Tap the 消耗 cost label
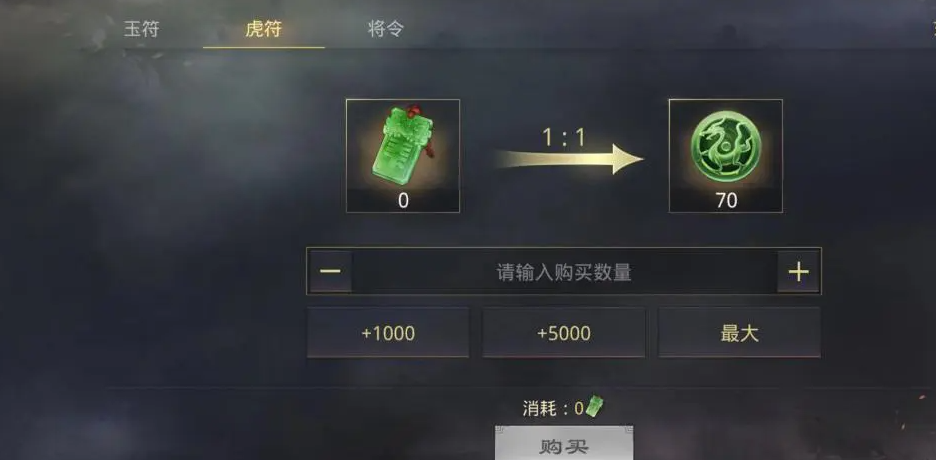The image size is (936, 460). [x=539, y=409]
